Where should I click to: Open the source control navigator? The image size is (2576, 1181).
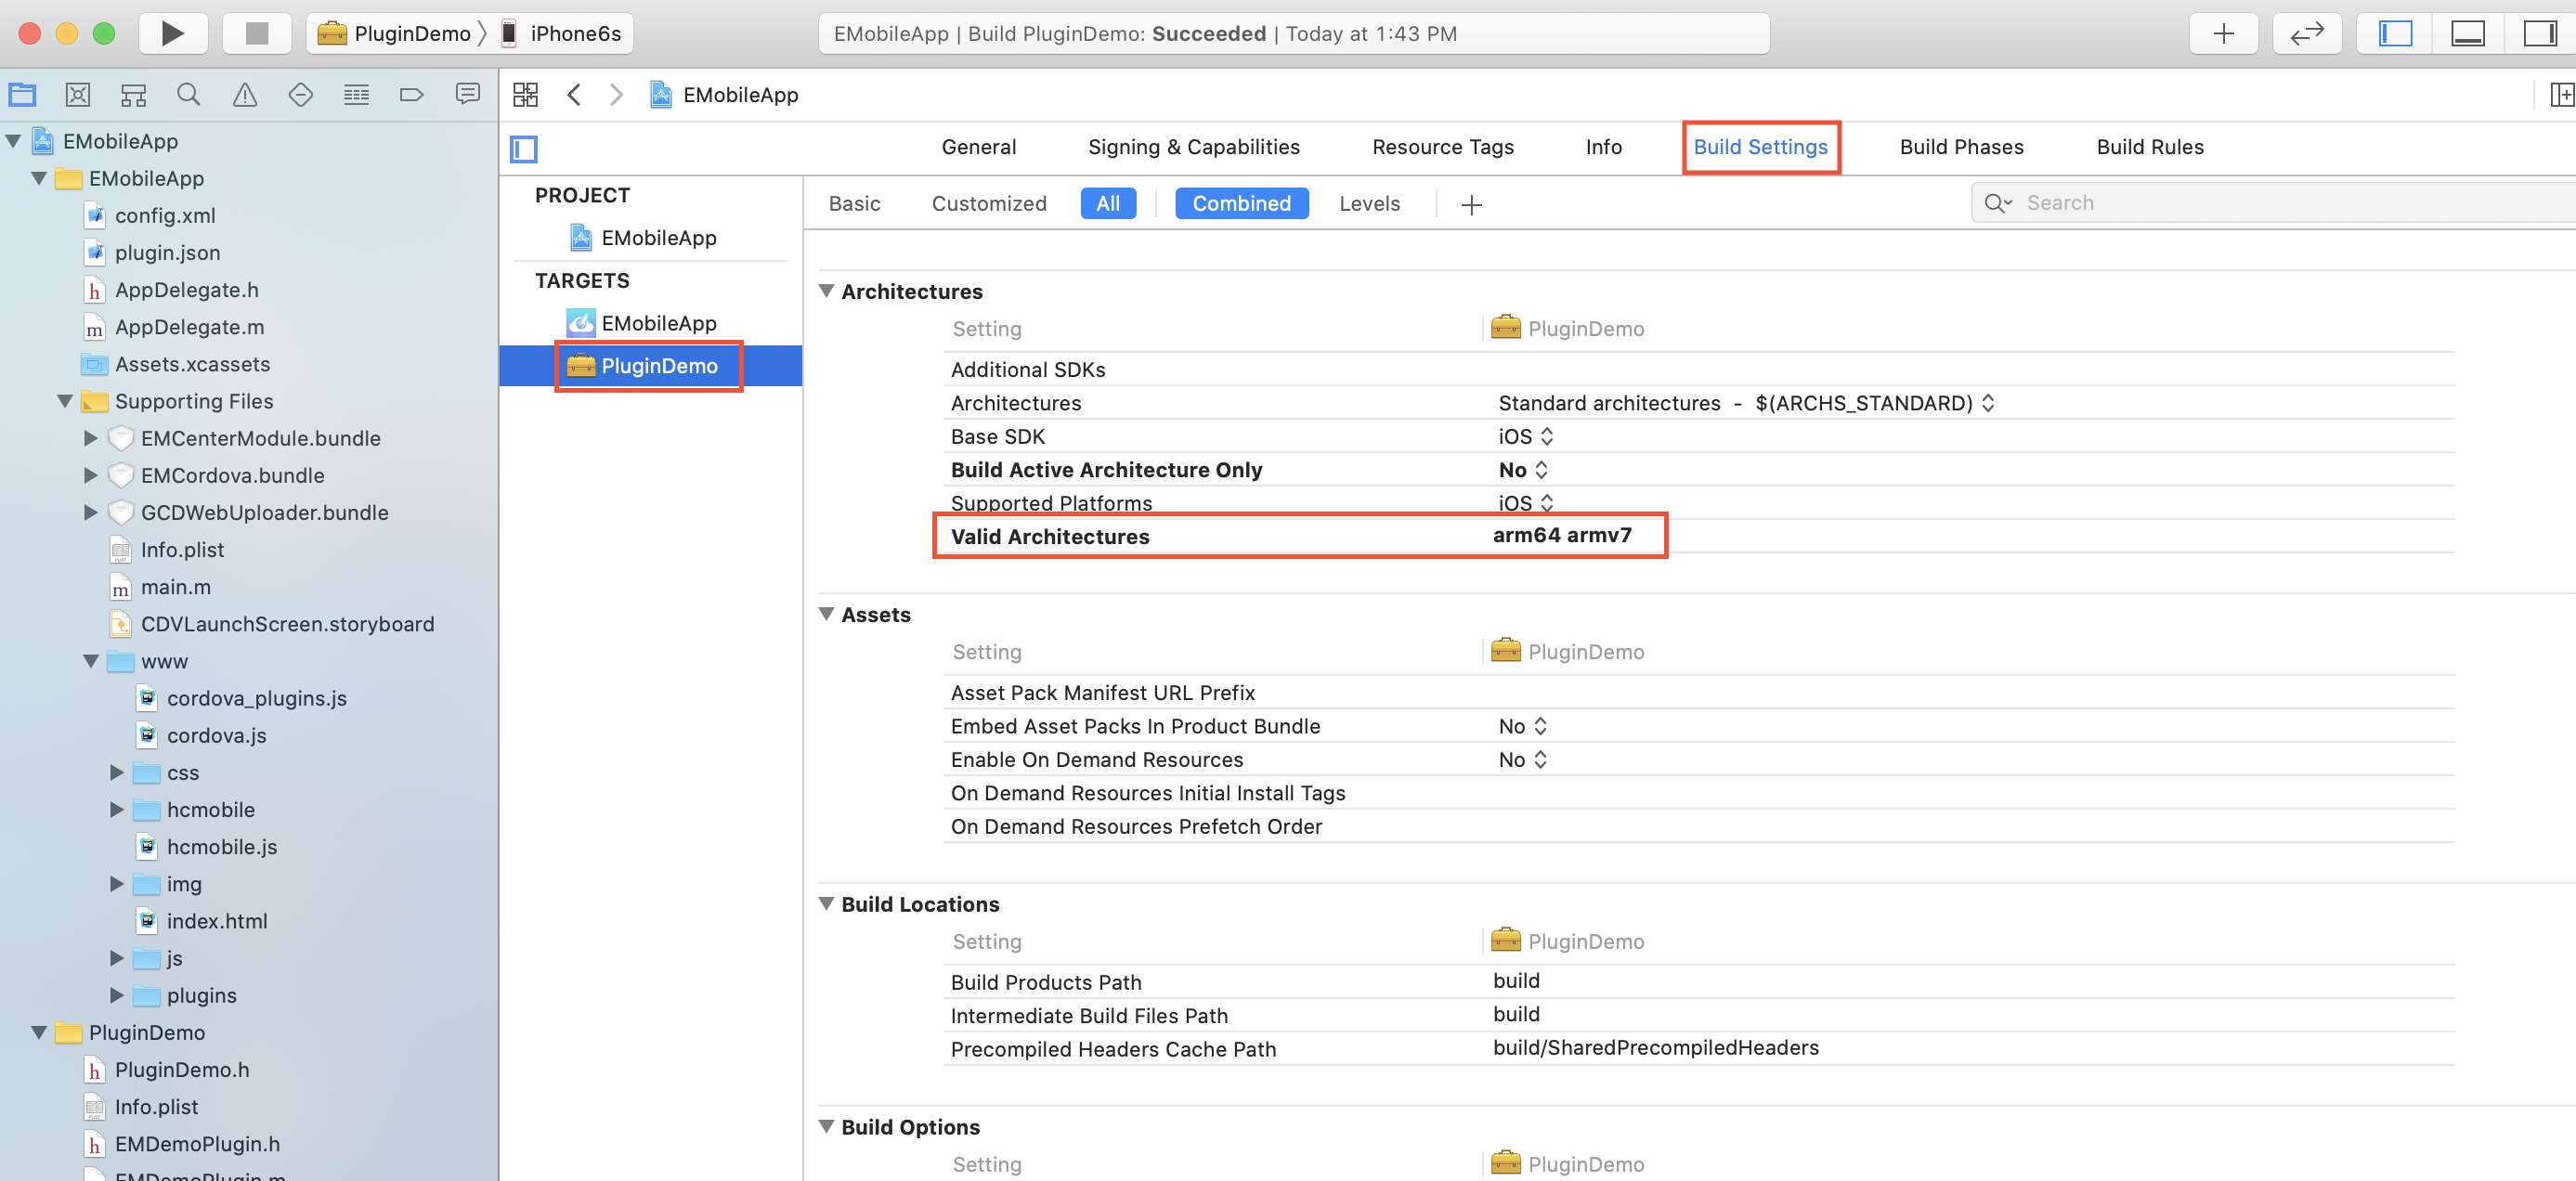[x=78, y=95]
